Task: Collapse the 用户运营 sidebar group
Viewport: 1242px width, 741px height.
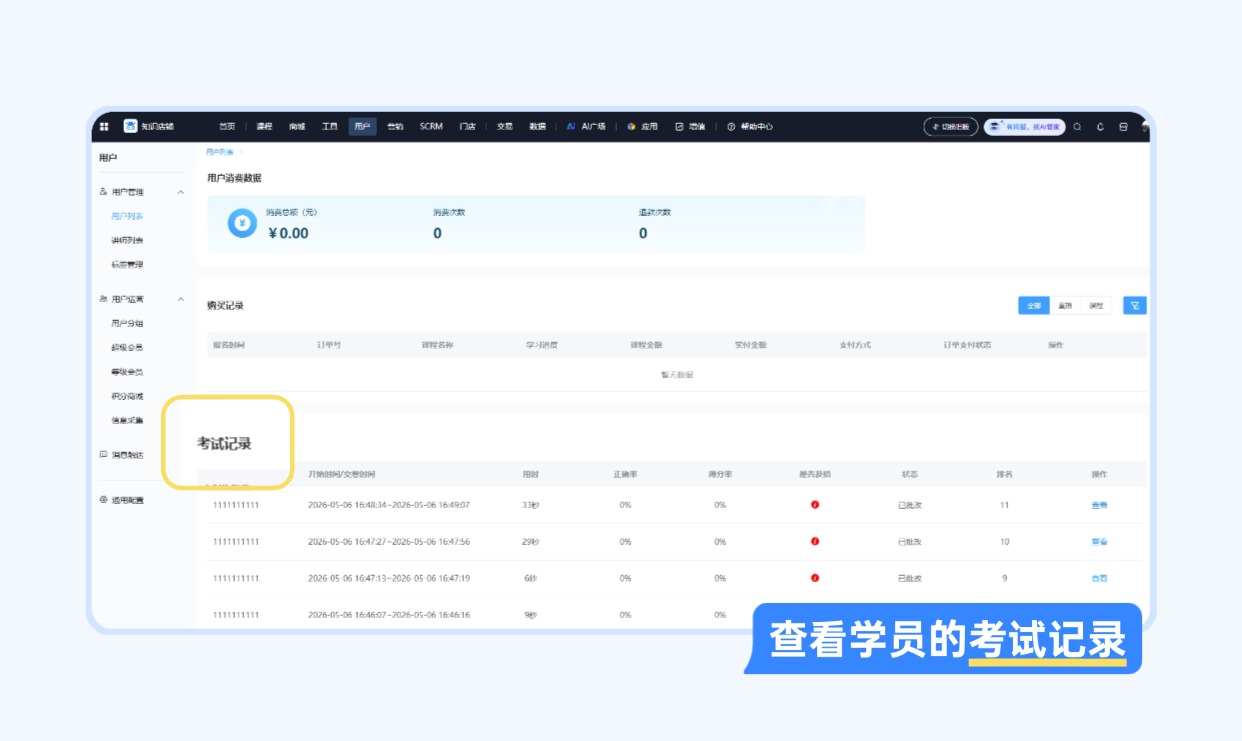Action: coord(181,299)
